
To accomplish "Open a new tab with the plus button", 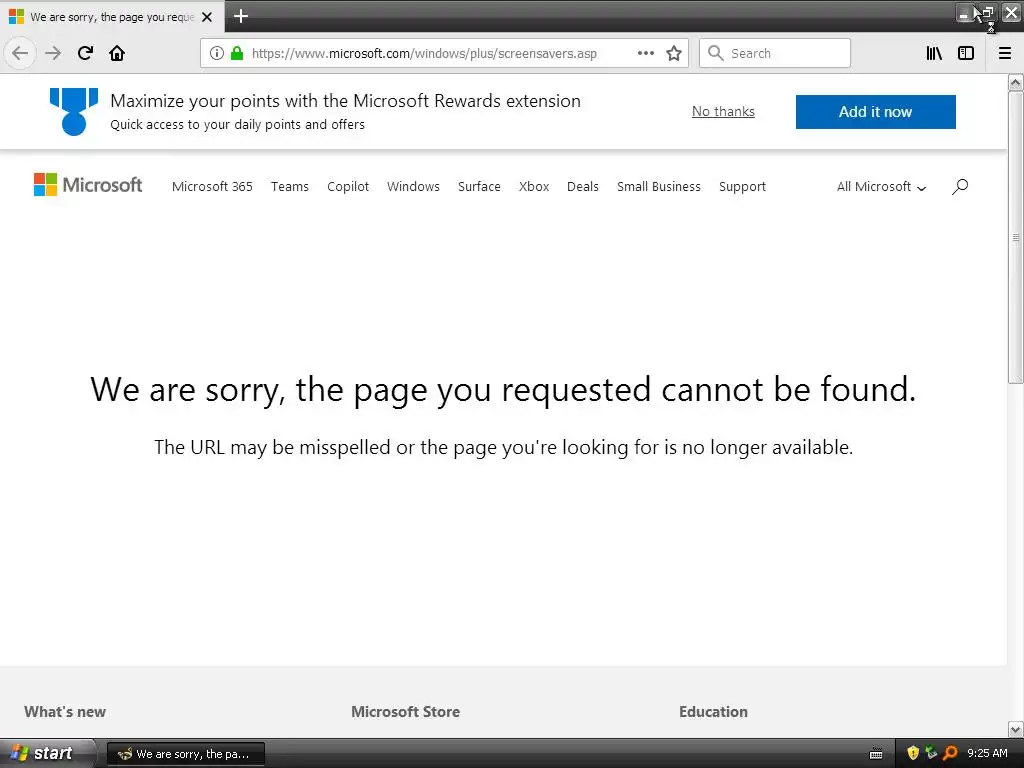I will pyautogui.click(x=241, y=16).
